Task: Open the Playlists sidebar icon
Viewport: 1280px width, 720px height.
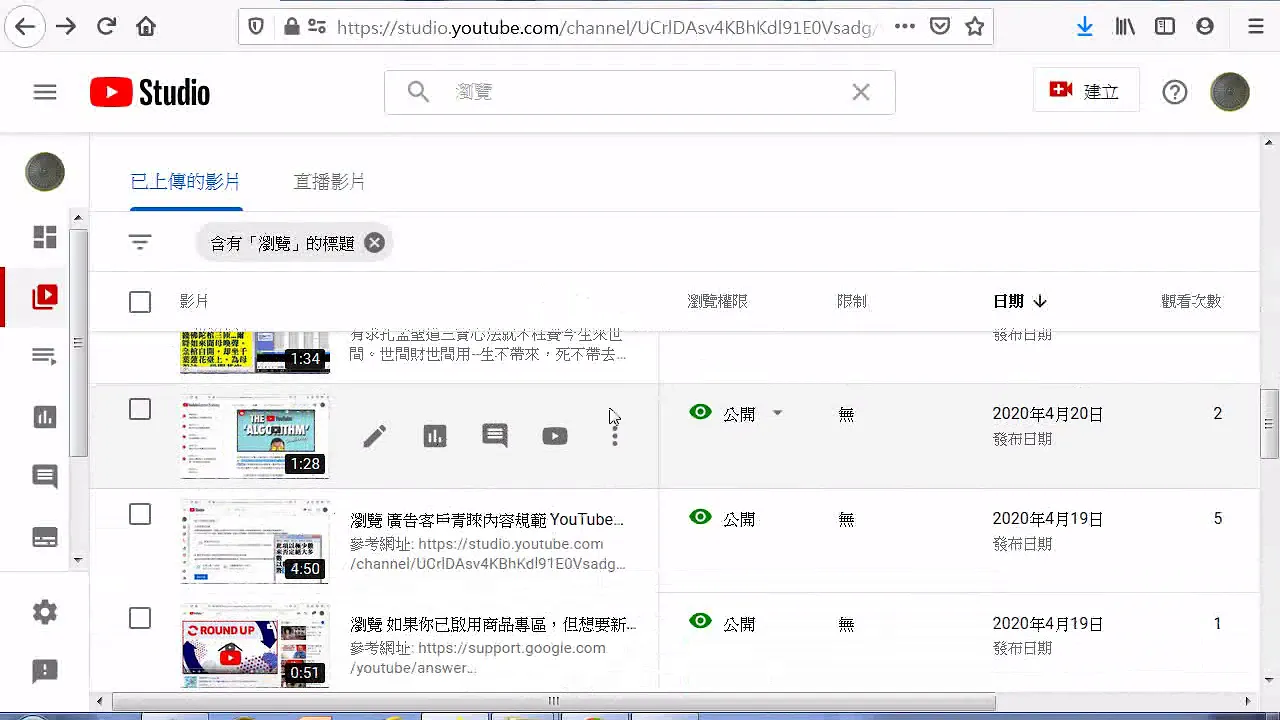Action: tap(45, 357)
